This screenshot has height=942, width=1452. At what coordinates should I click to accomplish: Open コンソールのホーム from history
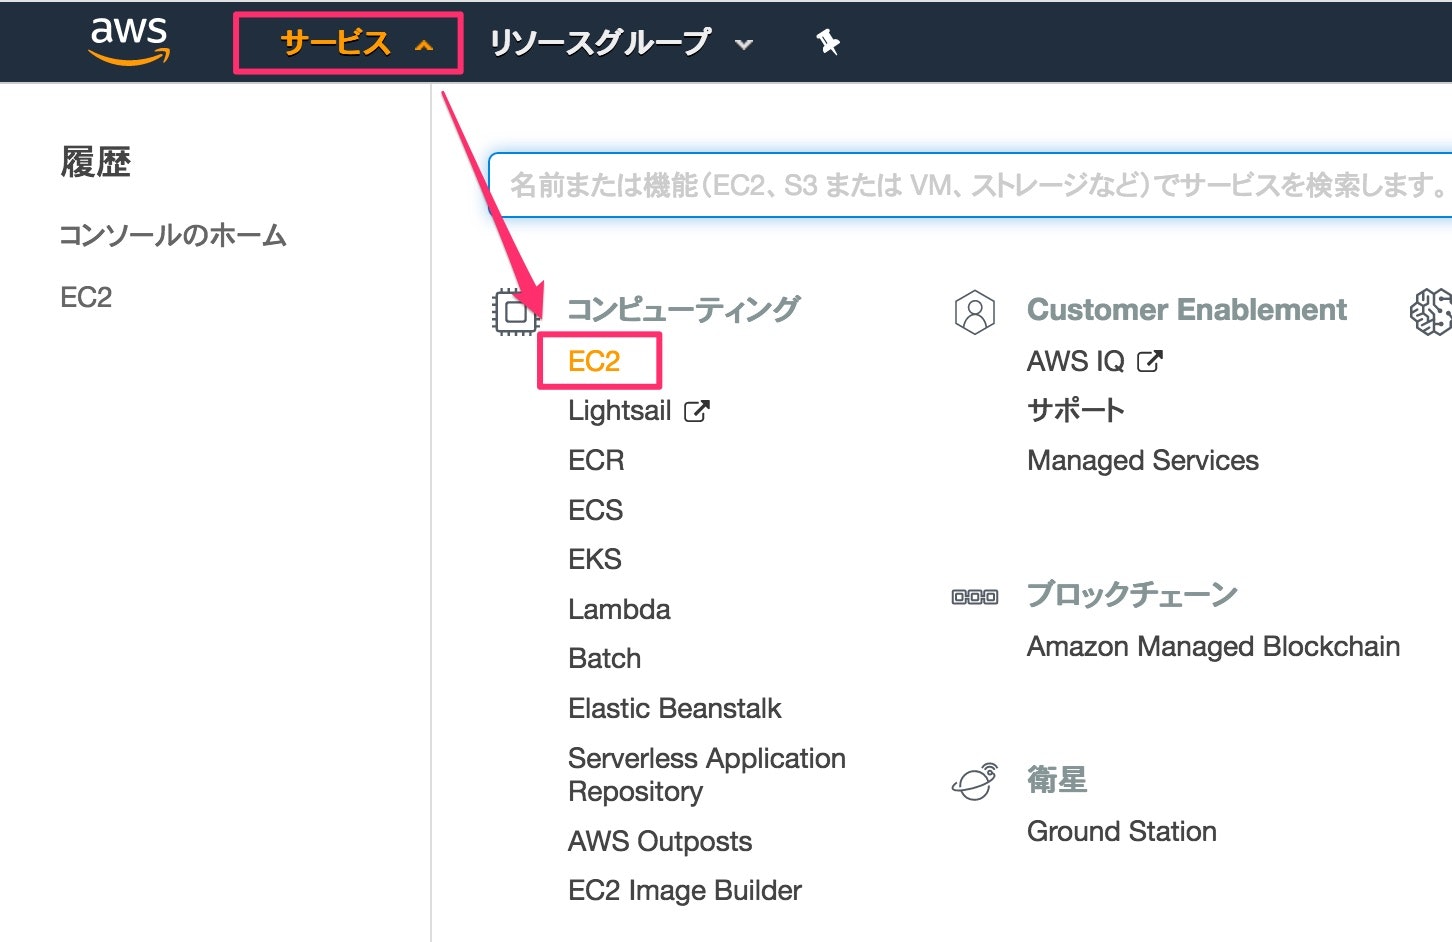coord(173,236)
